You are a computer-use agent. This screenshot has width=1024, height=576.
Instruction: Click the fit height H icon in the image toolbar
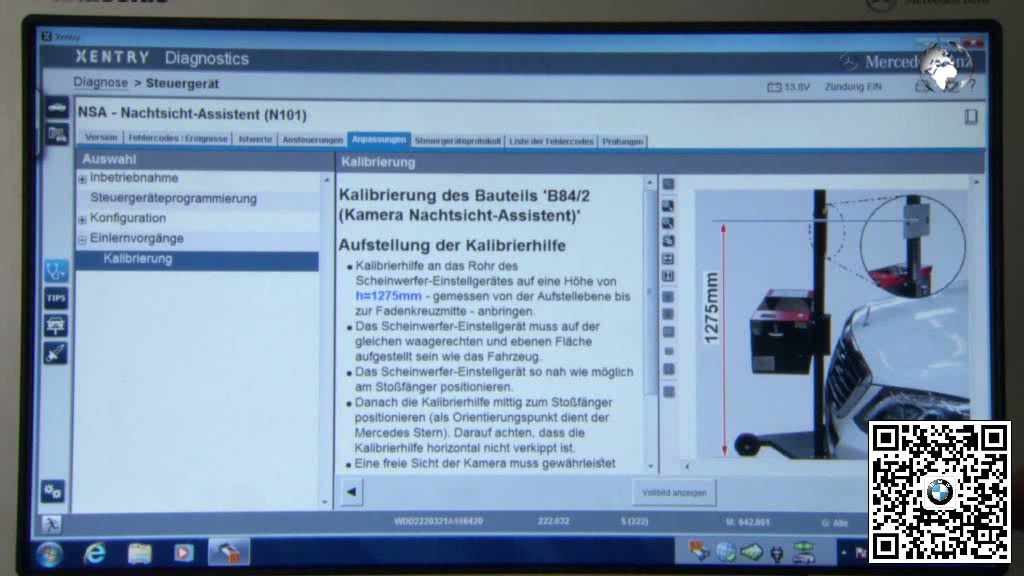pyautogui.click(x=668, y=276)
